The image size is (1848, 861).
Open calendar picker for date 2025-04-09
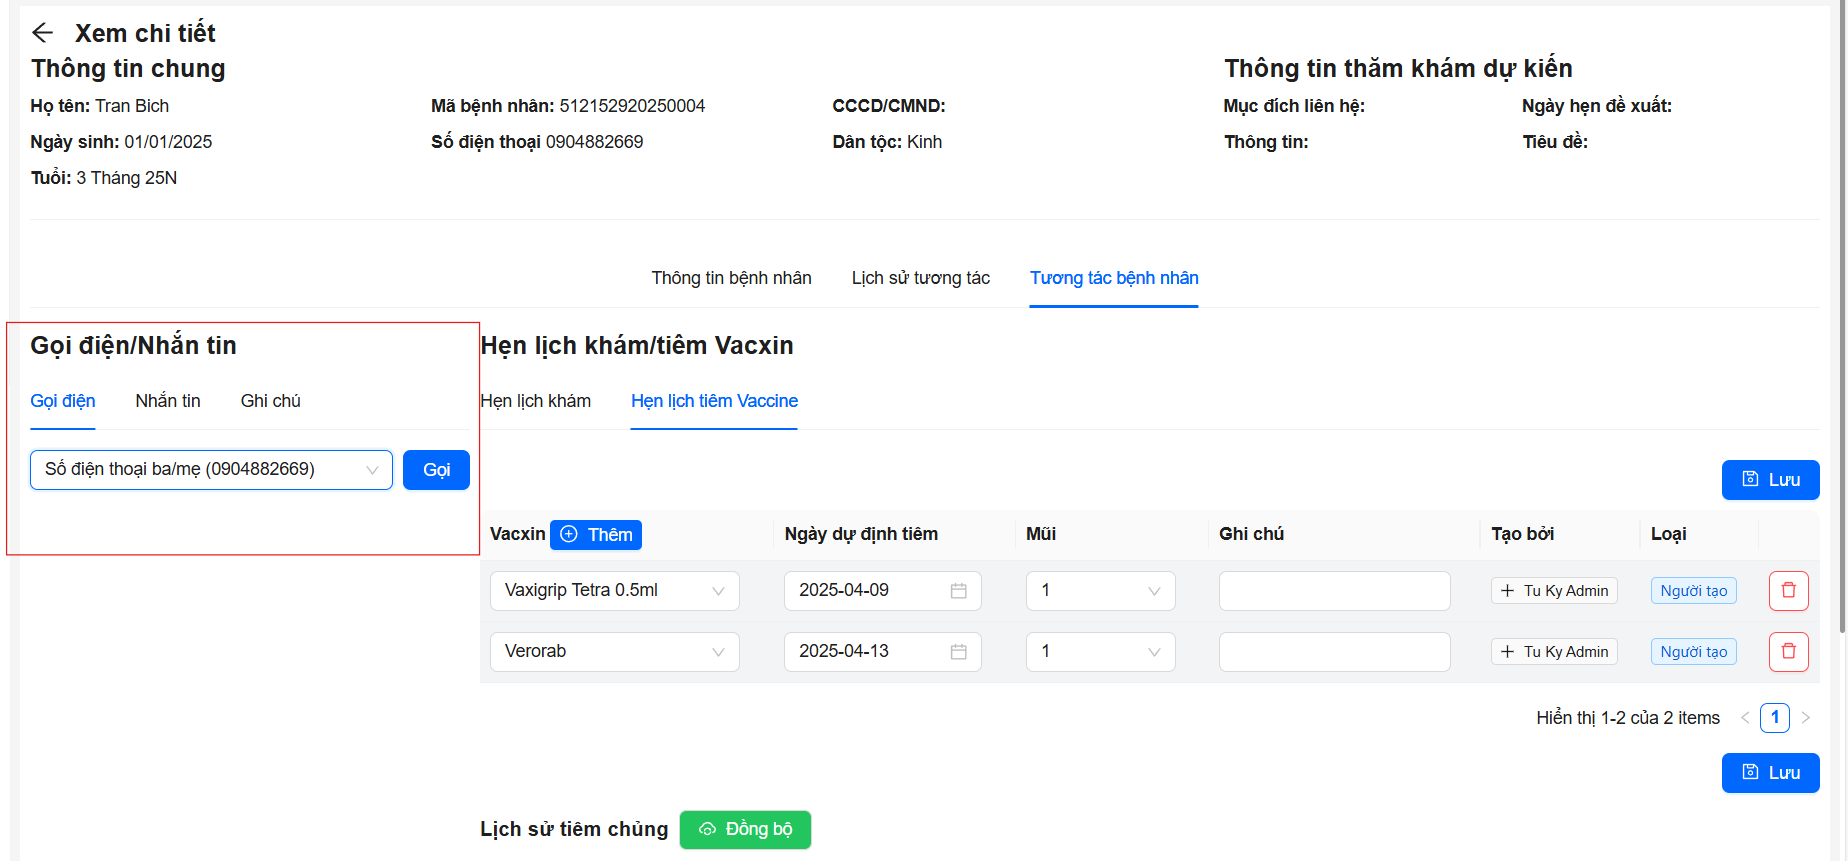958,591
